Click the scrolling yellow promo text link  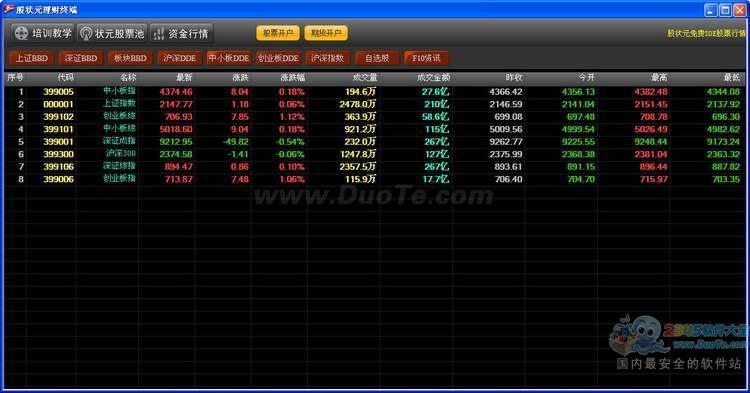click(706, 33)
